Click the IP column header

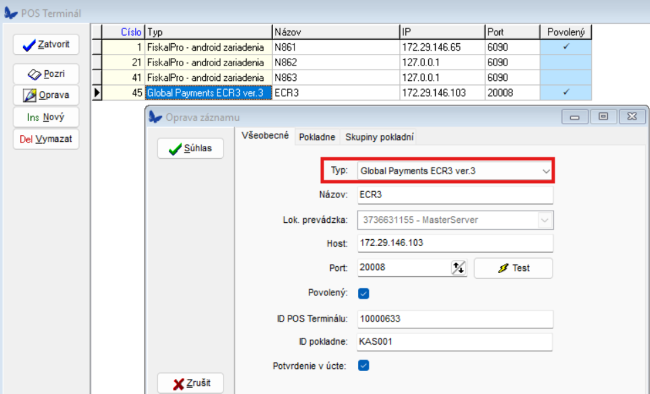[x=442, y=32]
